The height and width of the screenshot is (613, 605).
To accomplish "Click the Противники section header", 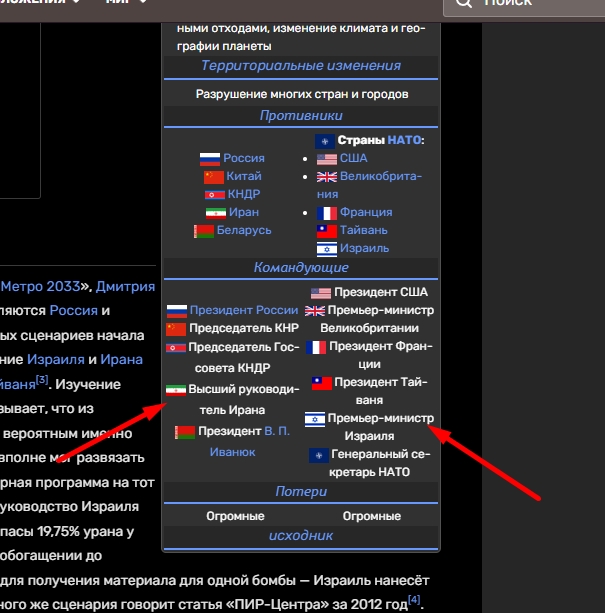I will pos(301,115).
